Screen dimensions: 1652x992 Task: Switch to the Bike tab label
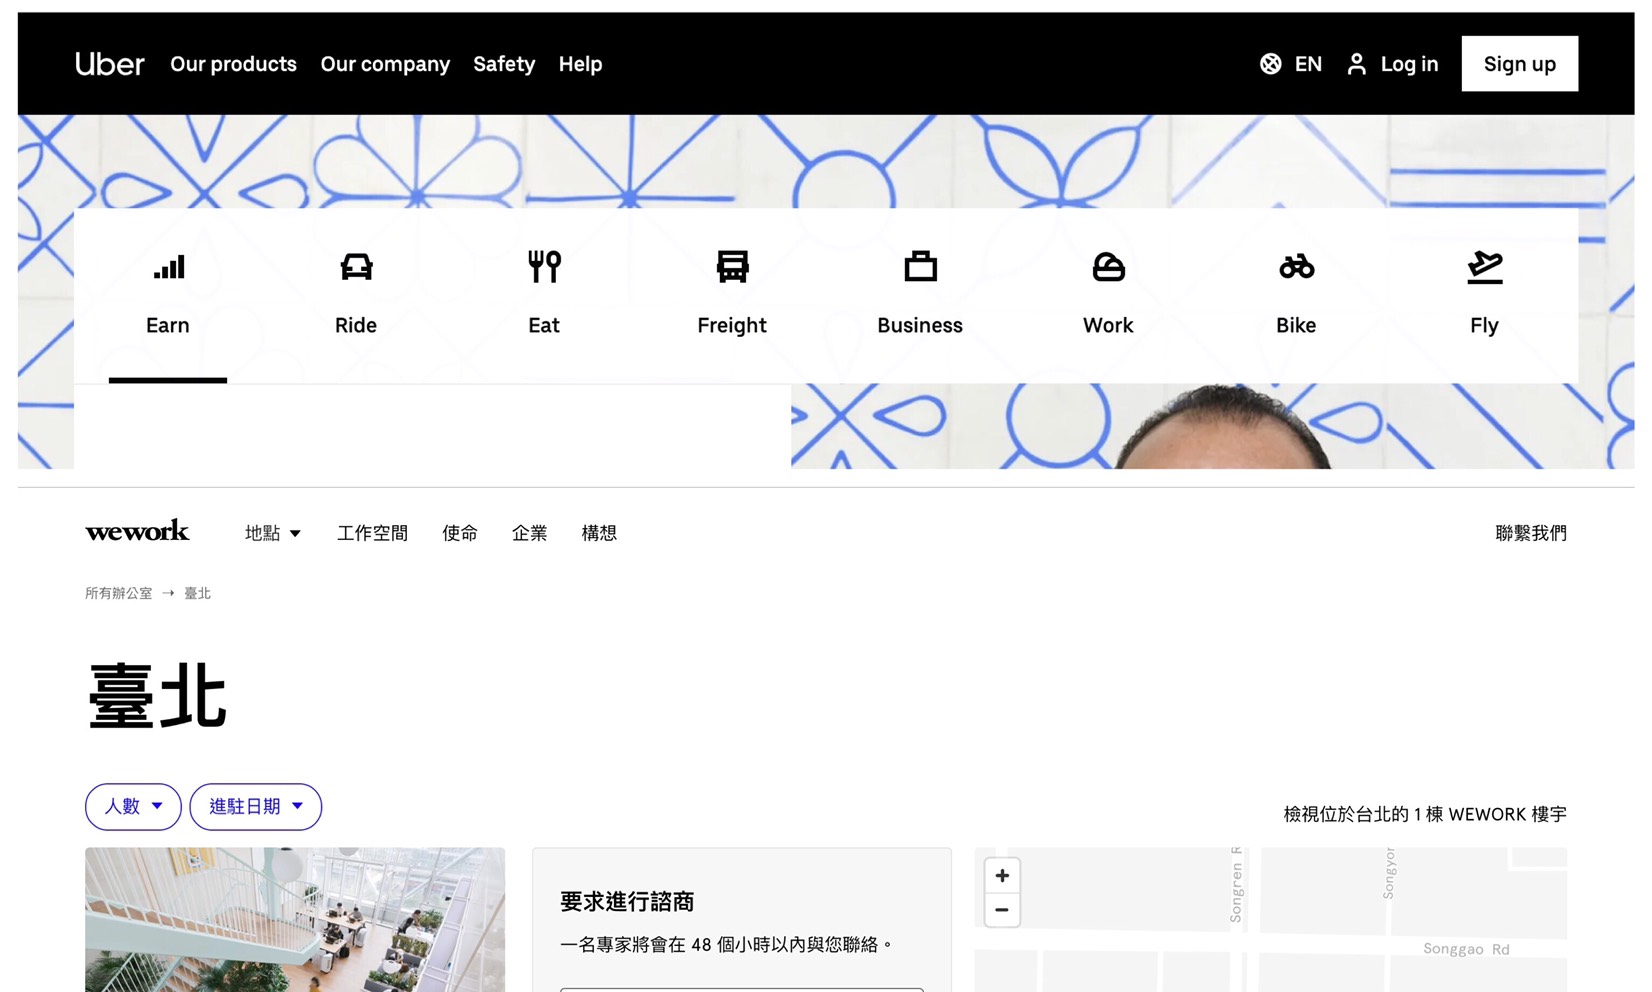point(1296,325)
